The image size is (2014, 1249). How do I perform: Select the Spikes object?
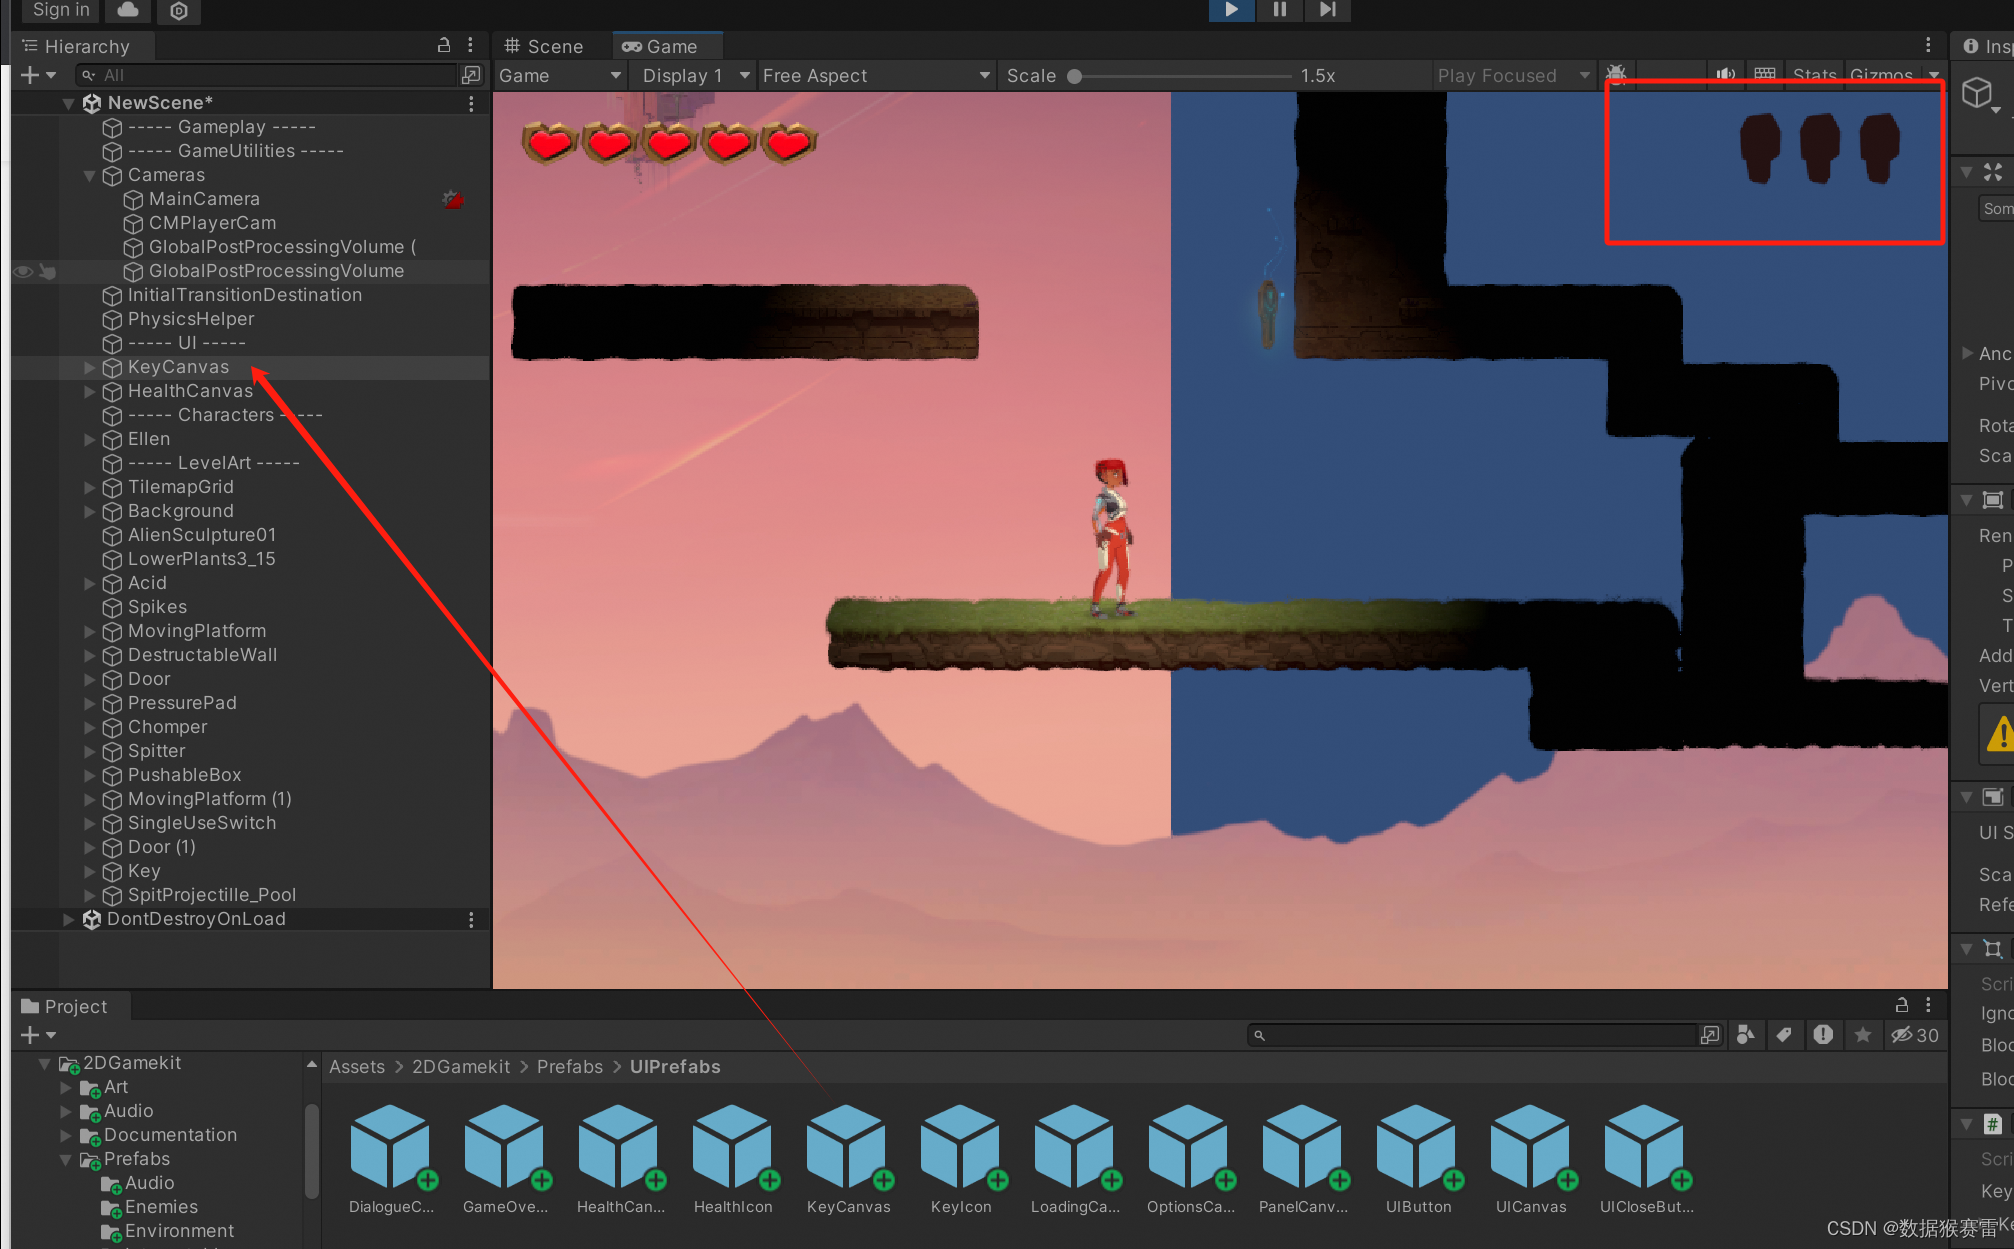click(156, 607)
